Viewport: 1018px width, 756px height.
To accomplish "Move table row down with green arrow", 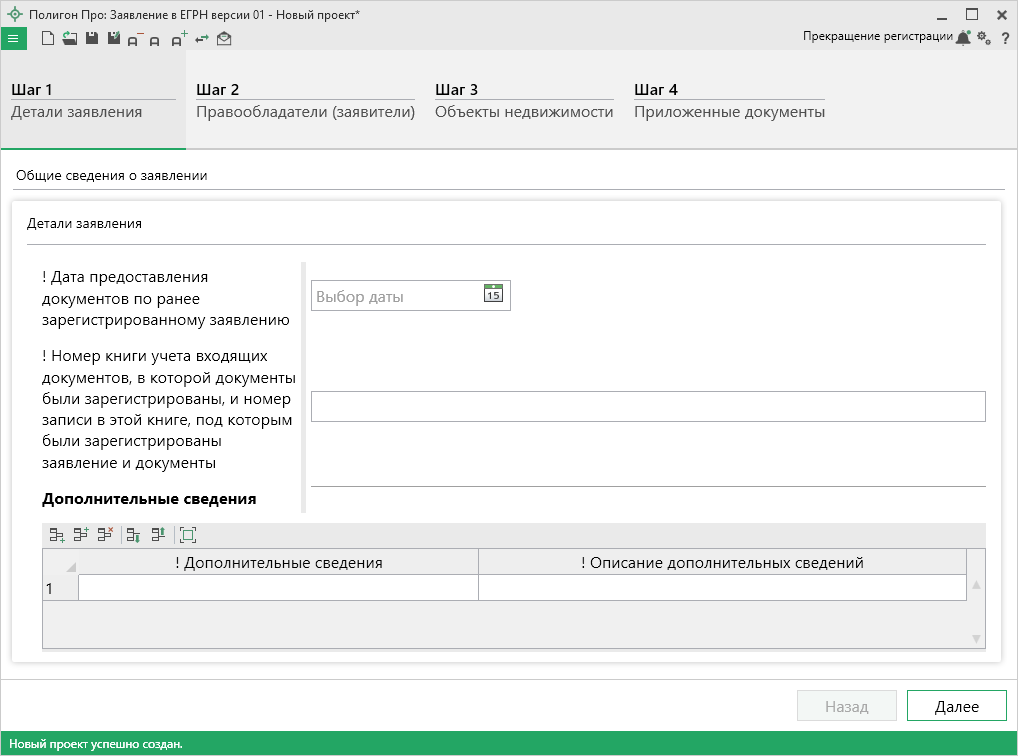I will coord(133,535).
